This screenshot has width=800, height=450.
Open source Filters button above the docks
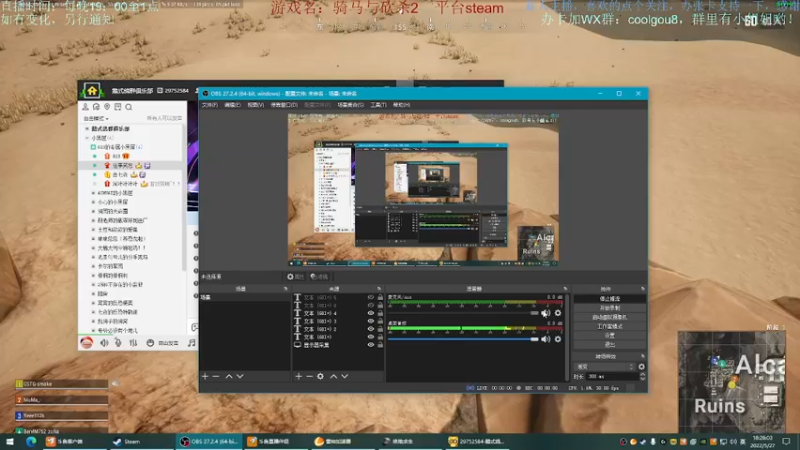(x=319, y=277)
